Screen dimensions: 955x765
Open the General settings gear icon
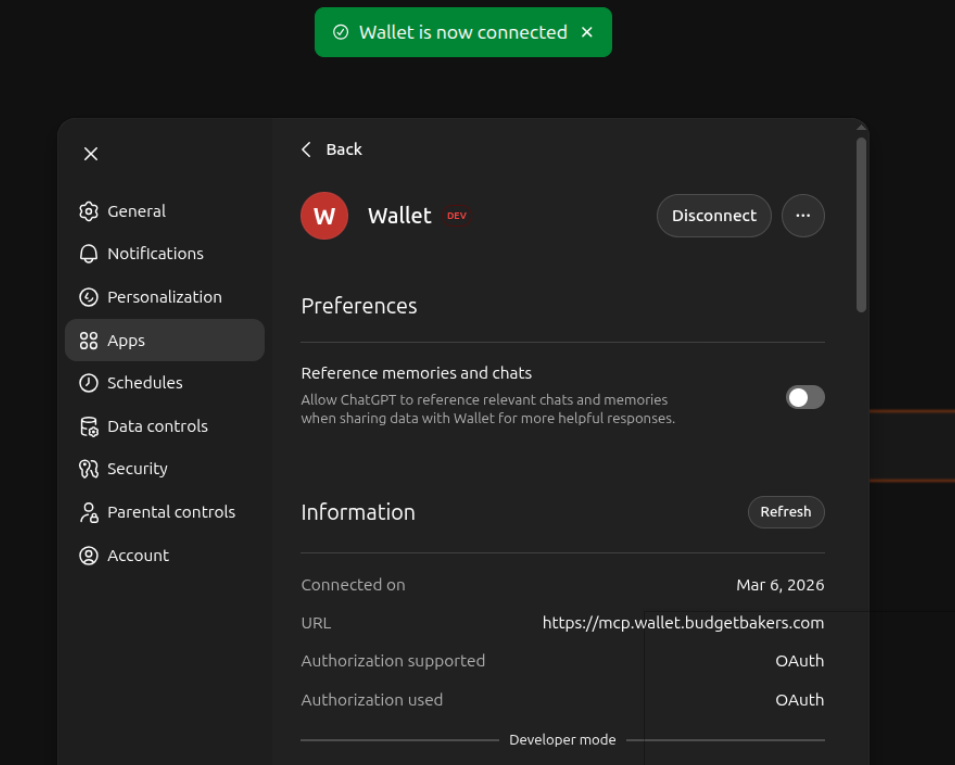[89, 211]
